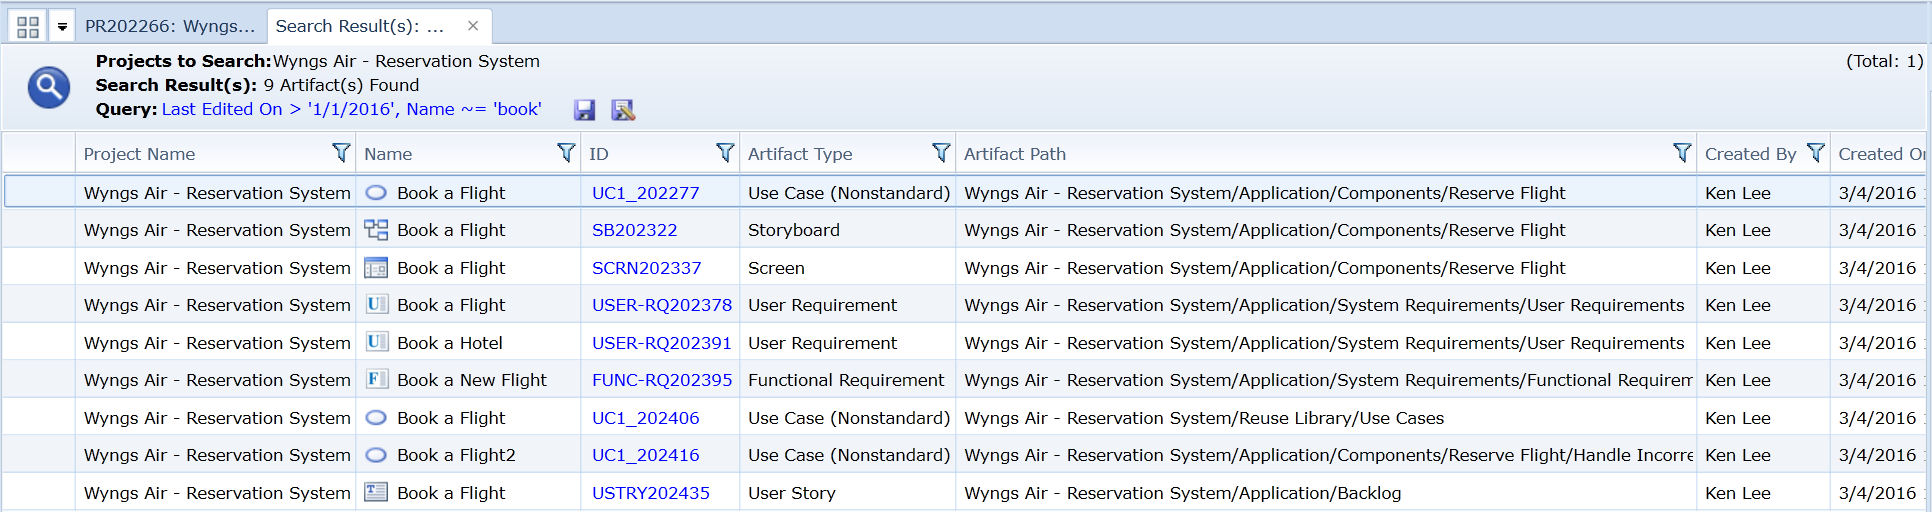Screen dimensions: 1932x512
Task: Click the F icon for Book a New Flight
Action: coord(376,380)
